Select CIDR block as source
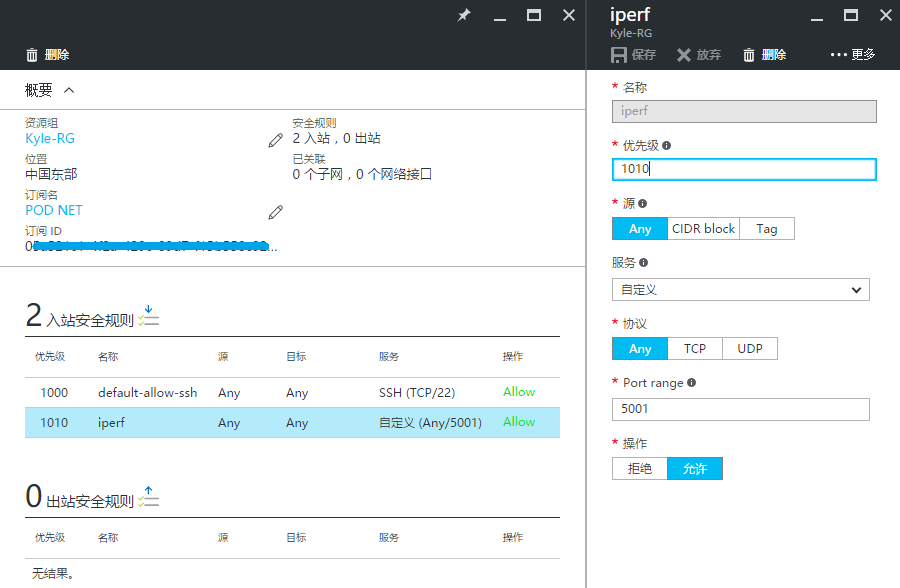900x588 pixels. [703, 229]
